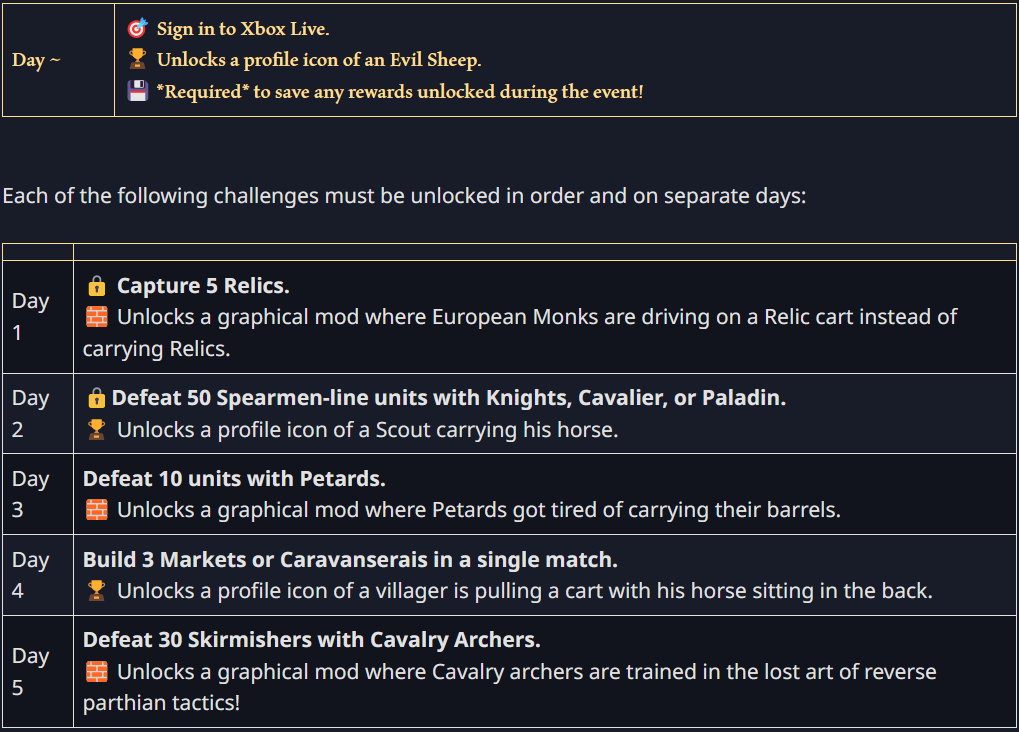Click the Sign in to Xbox Live text
The height and width of the screenshot is (732, 1019).
(x=243, y=29)
